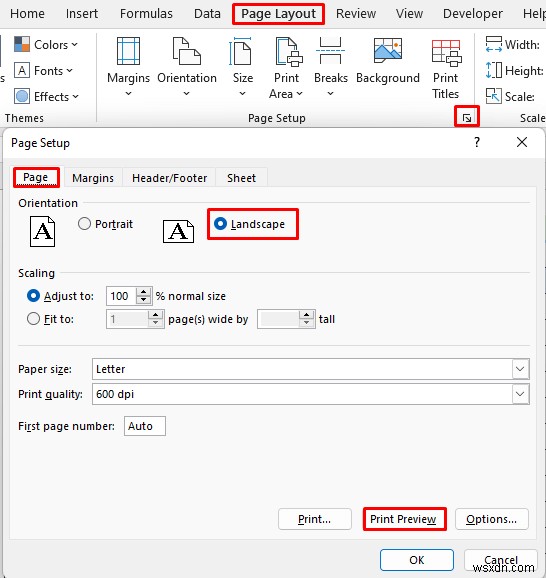The height and width of the screenshot is (578, 546).
Task: Increase the Adjust to percentage value
Action: (144, 292)
